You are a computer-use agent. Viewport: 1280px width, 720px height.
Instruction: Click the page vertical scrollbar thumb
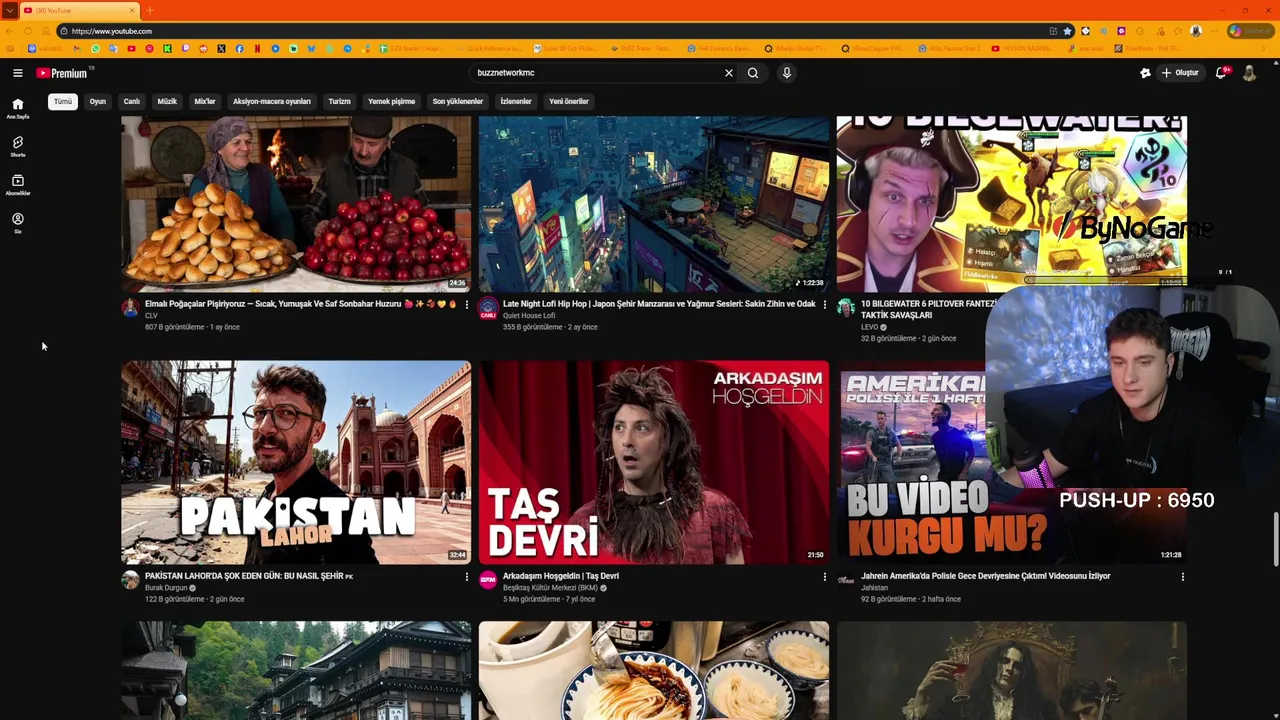pyautogui.click(x=1275, y=539)
